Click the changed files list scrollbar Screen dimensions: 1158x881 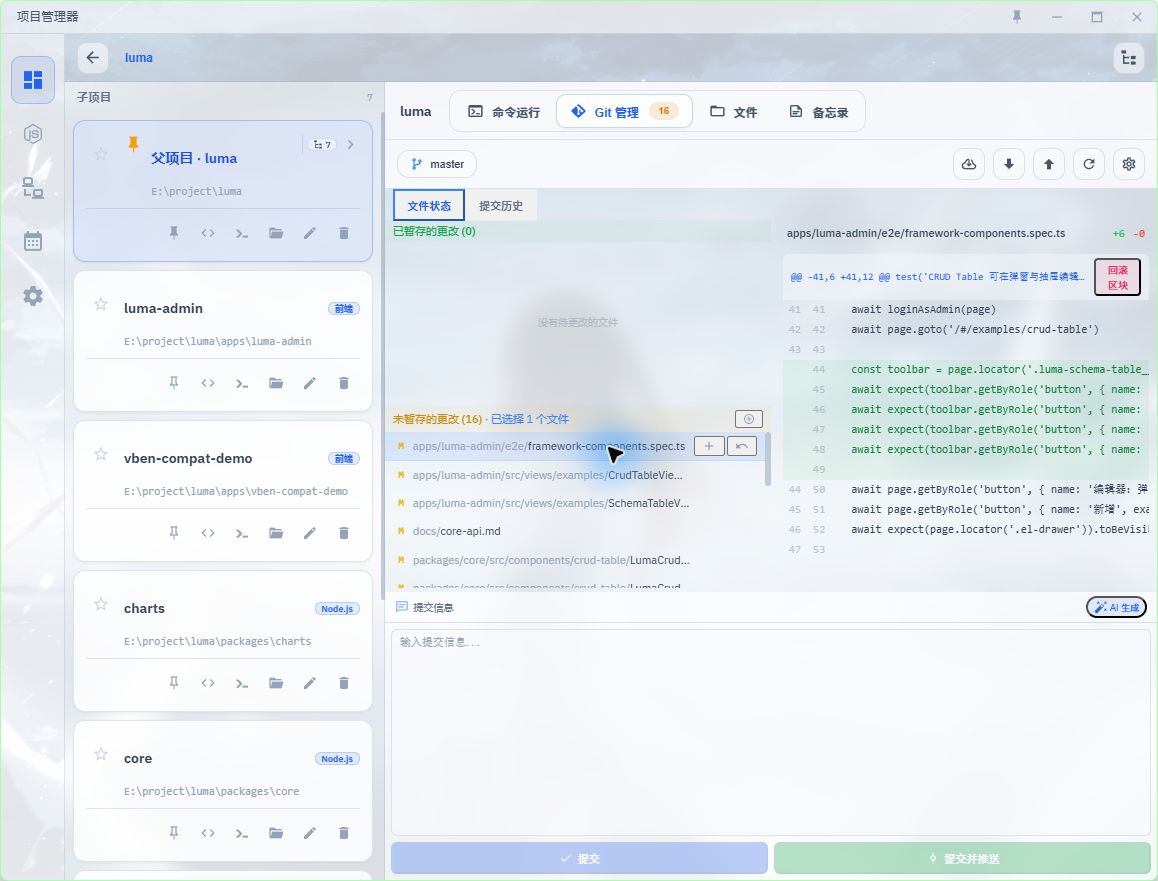click(x=767, y=459)
